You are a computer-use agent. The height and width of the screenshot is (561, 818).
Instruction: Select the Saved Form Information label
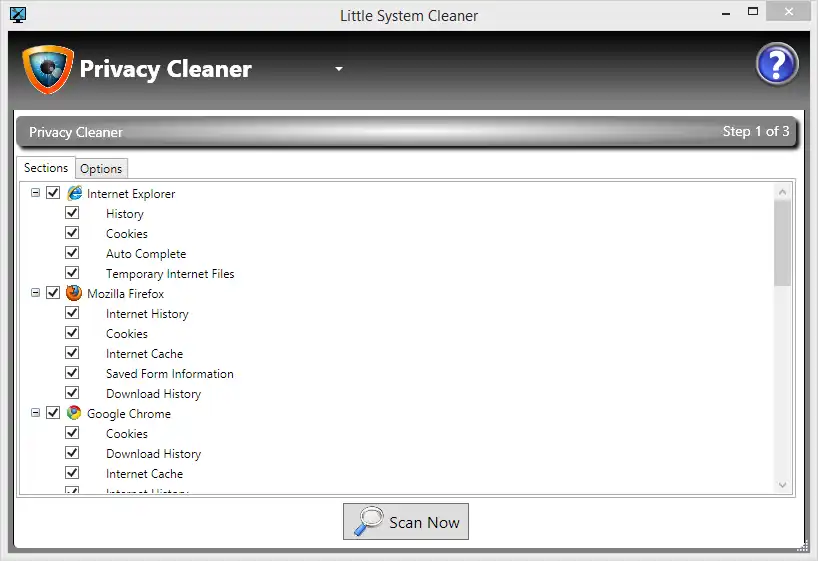[170, 374]
